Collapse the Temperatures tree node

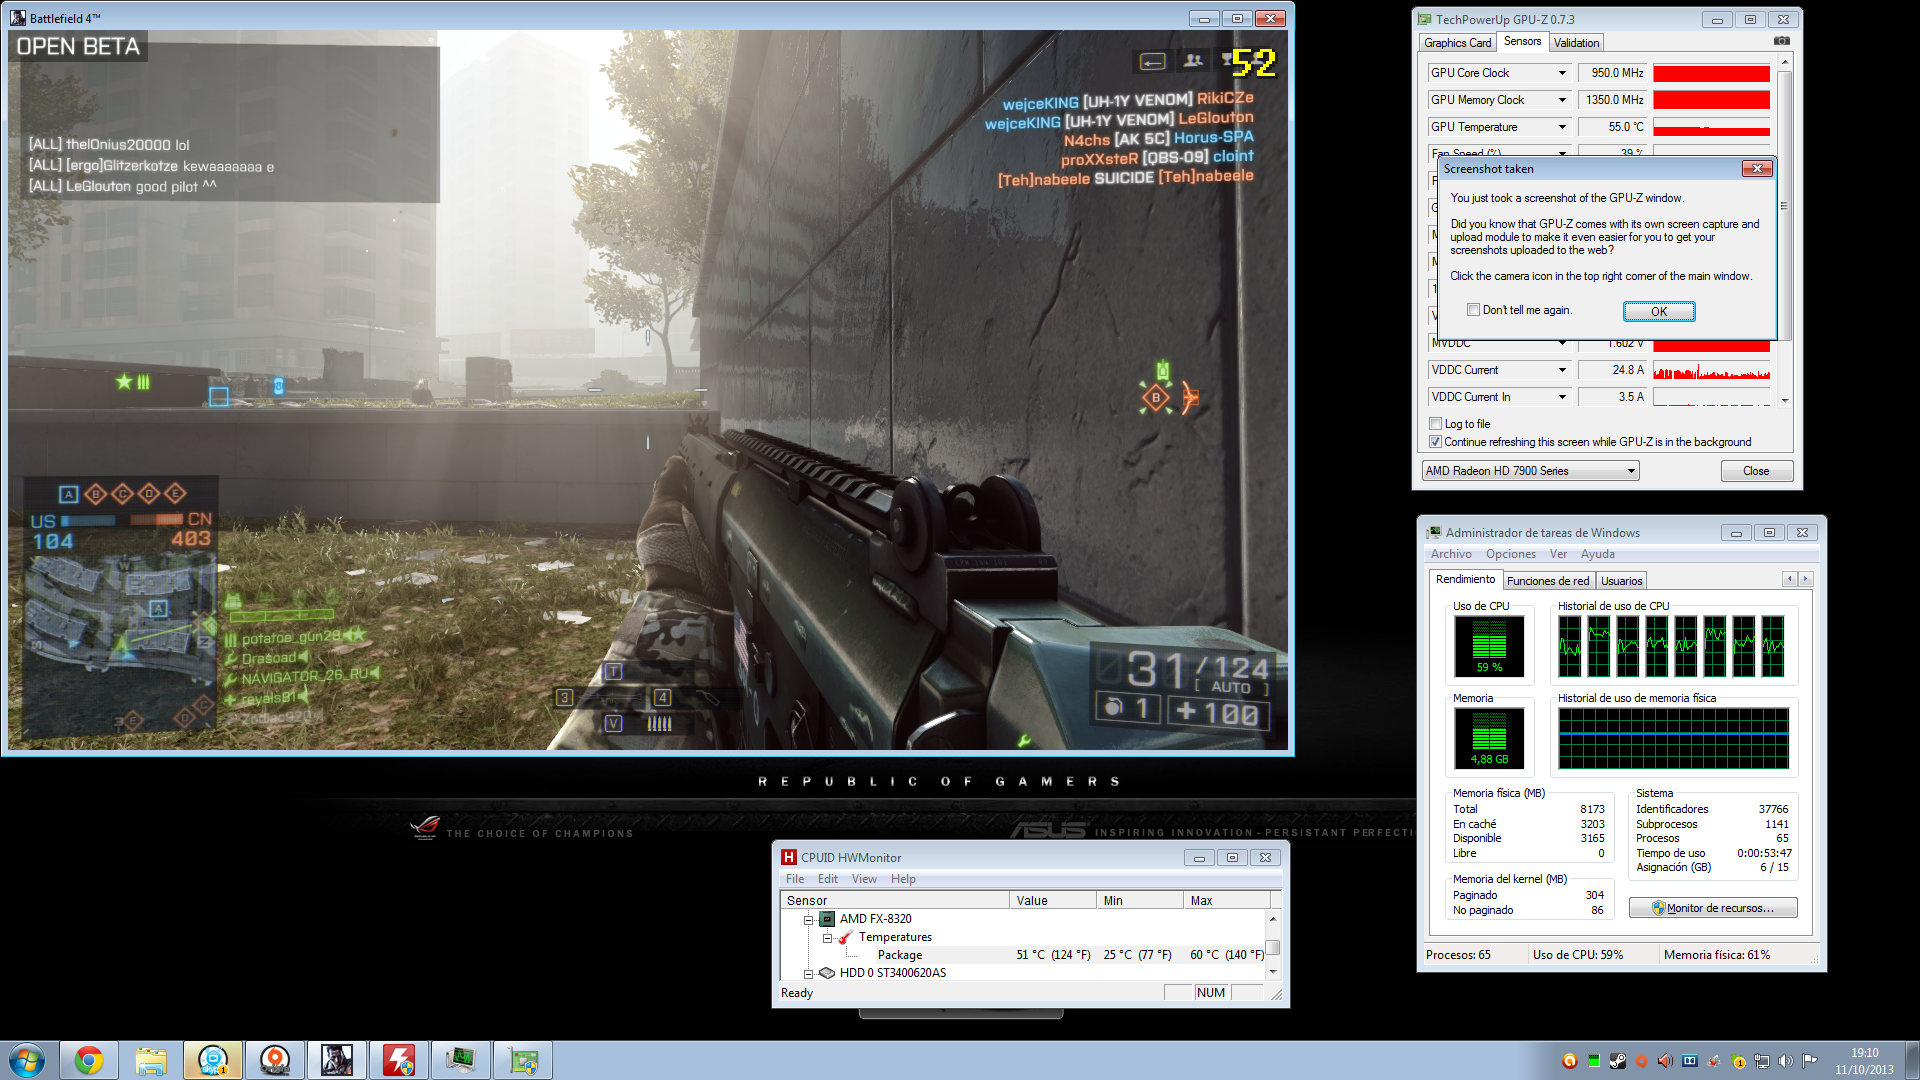(x=827, y=938)
